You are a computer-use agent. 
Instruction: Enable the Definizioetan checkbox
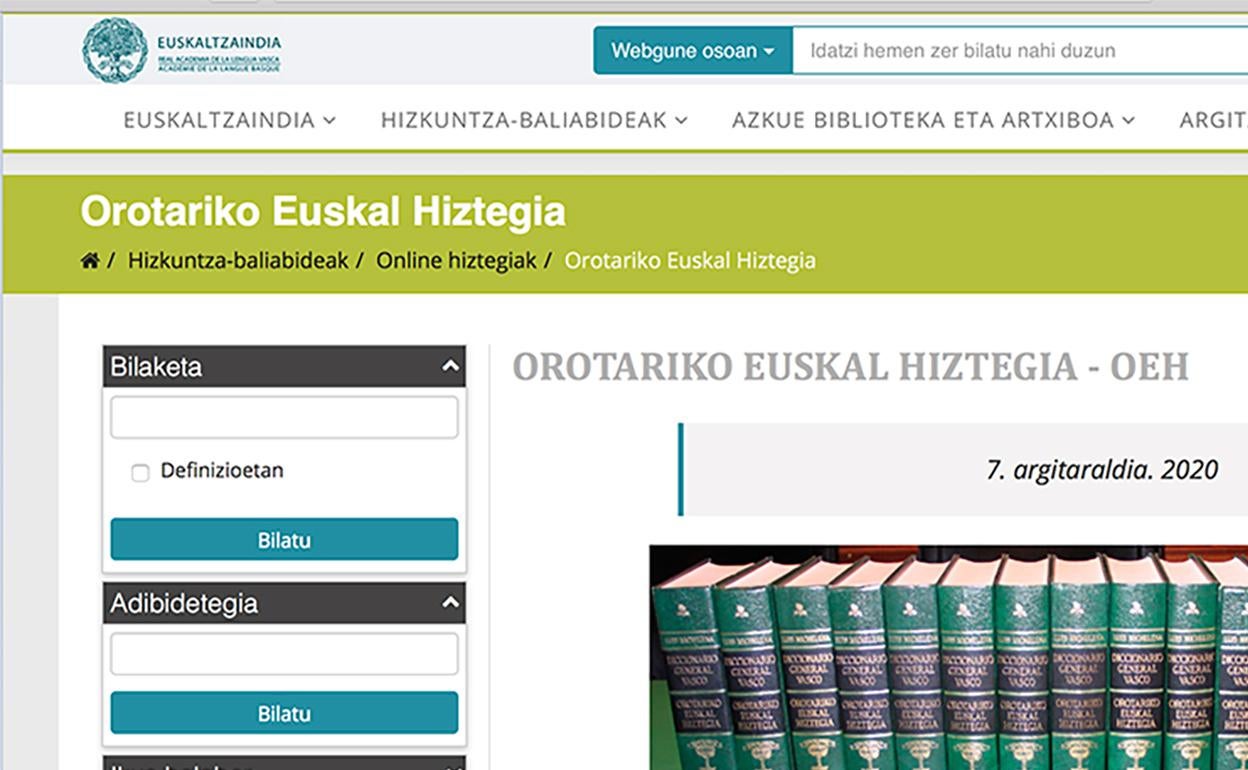coord(141,472)
